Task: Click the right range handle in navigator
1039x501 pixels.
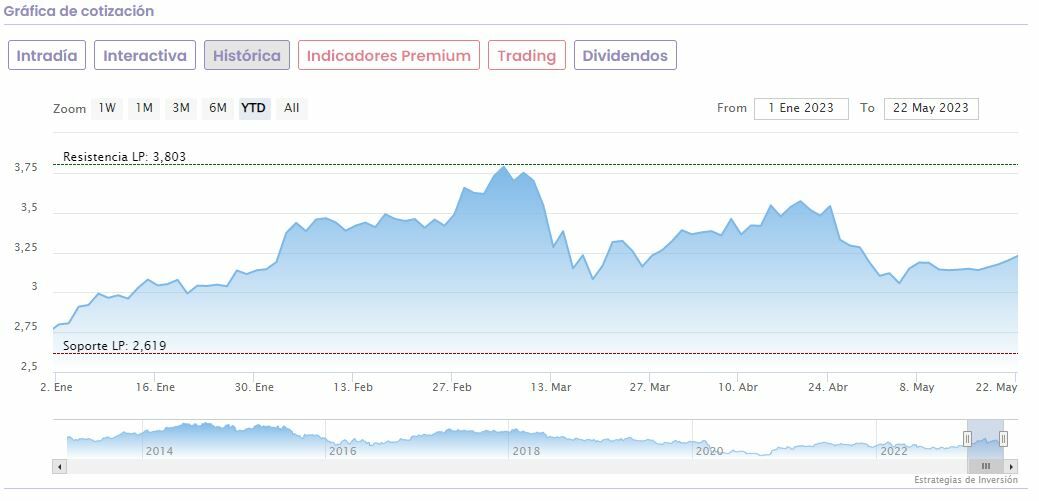Action: click(x=1003, y=438)
